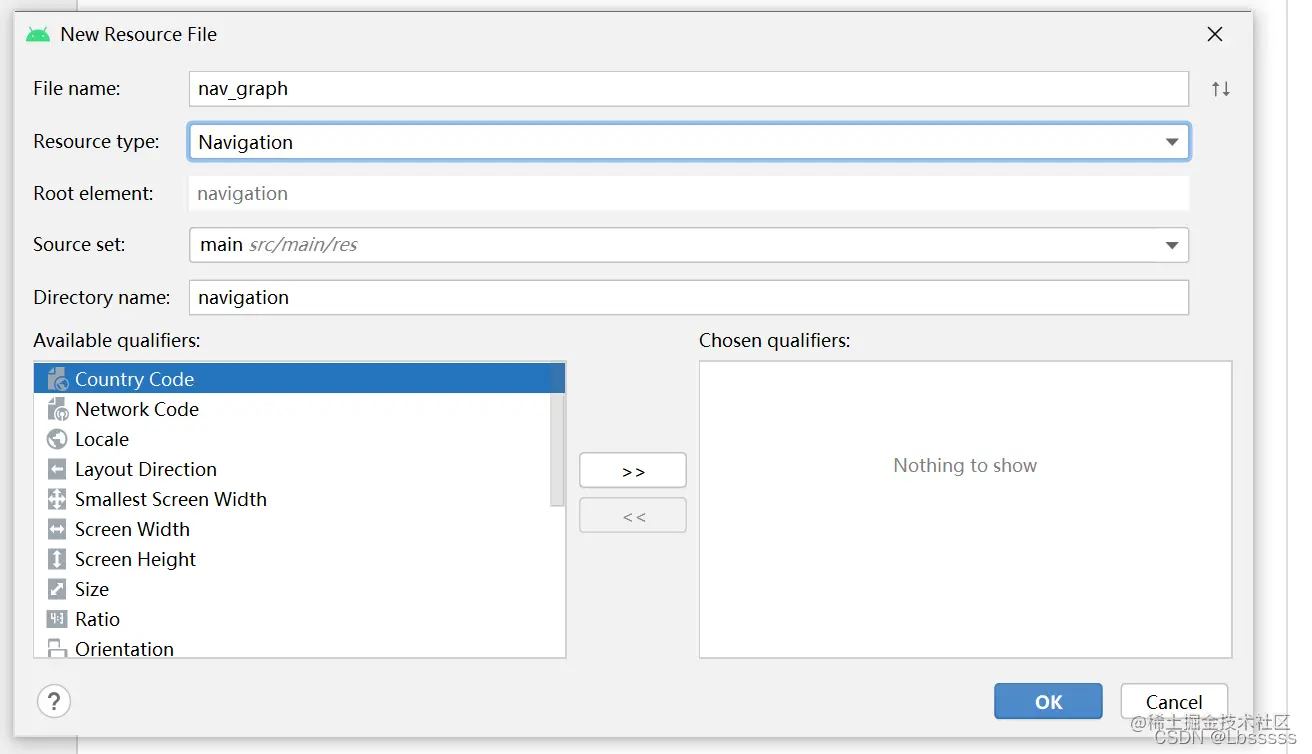Select Smallest Screen Width qualifier
1312x754 pixels.
click(292, 499)
